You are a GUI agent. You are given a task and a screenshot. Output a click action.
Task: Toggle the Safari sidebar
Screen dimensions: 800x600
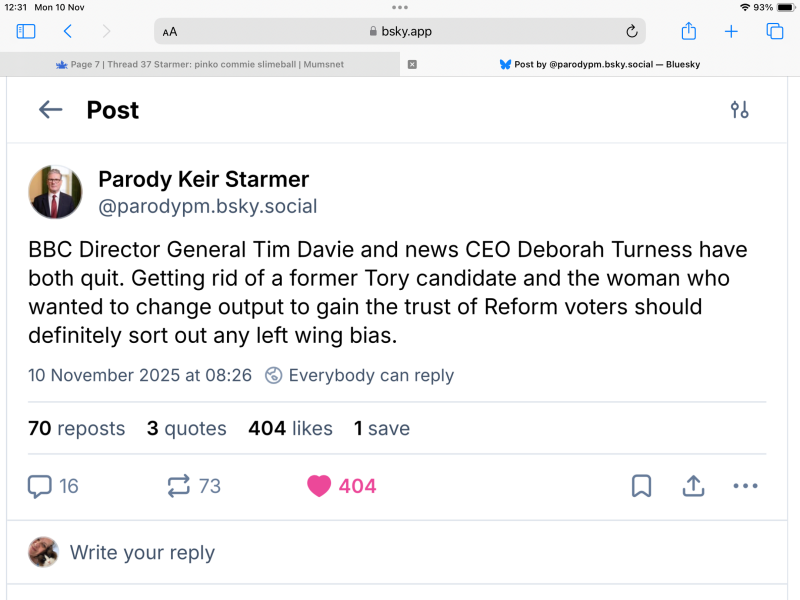(25, 31)
